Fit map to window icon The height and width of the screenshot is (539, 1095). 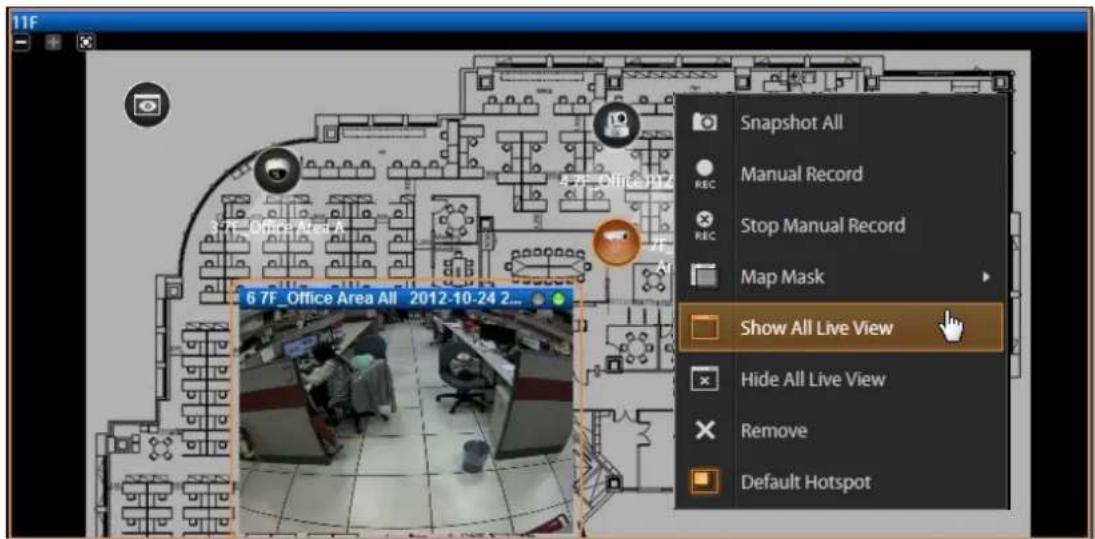85,42
